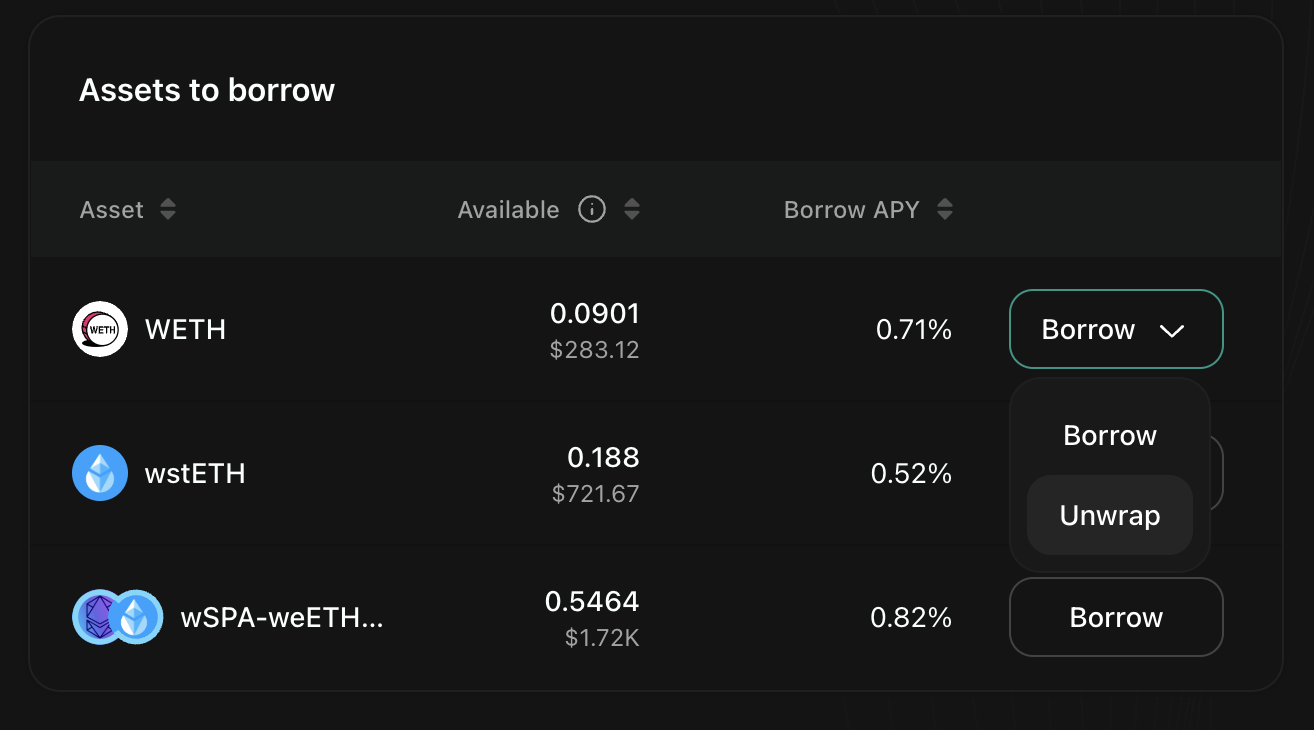
Task: Select Unwrap from the dropdown menu
Action: click(x=1110, y=515)
